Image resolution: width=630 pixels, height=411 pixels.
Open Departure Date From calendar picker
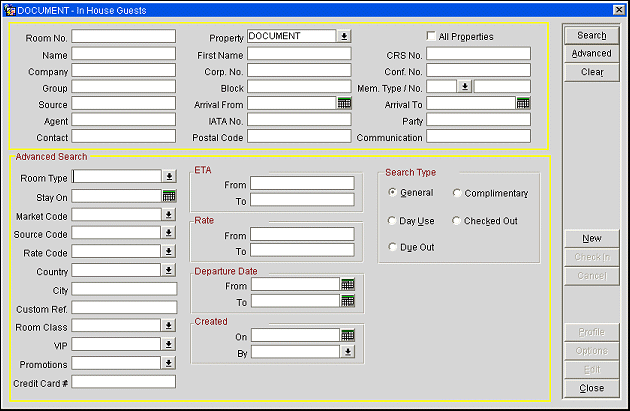click(x=347, y=284)
